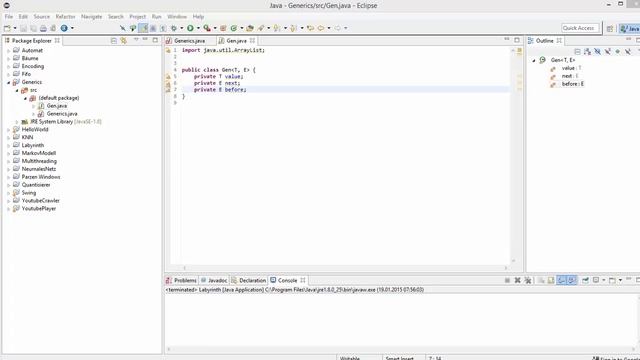Select the Gen<T, E> class in Outline
The width and height of the screenshot is (640, 360).
point(562,60)
